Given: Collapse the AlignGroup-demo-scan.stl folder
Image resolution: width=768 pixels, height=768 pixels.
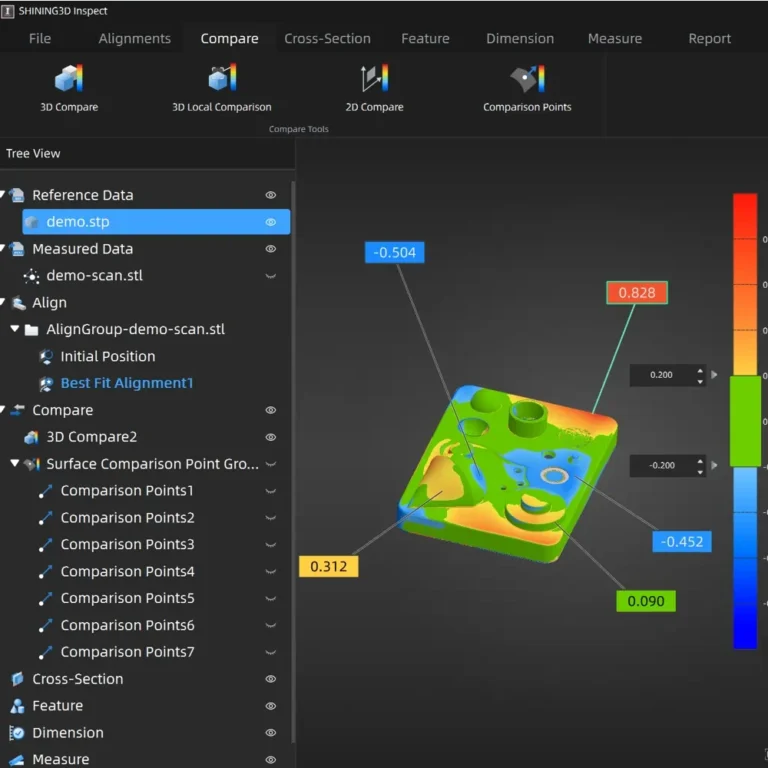Looking at the screenshot, I should (15, 329).
